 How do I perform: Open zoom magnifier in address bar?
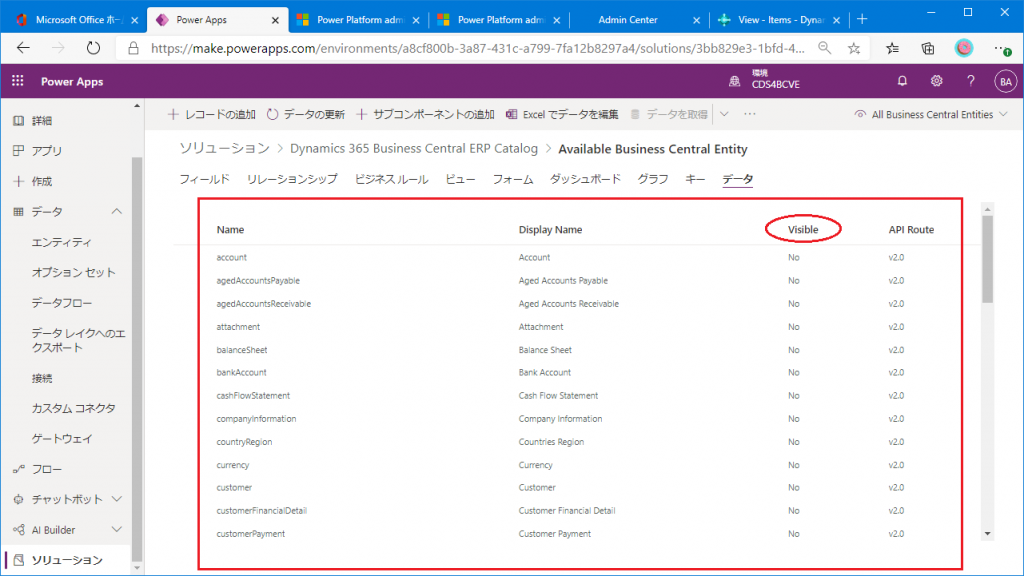pyautogui.click(x=824, y=48)
